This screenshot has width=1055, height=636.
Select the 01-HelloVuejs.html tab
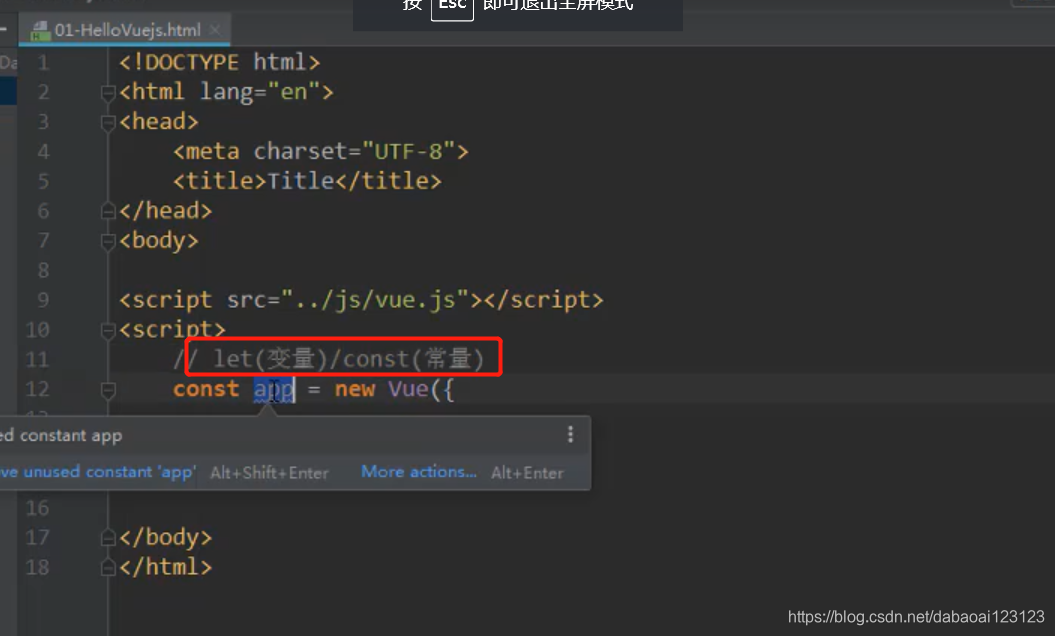(x=125, y=30)
